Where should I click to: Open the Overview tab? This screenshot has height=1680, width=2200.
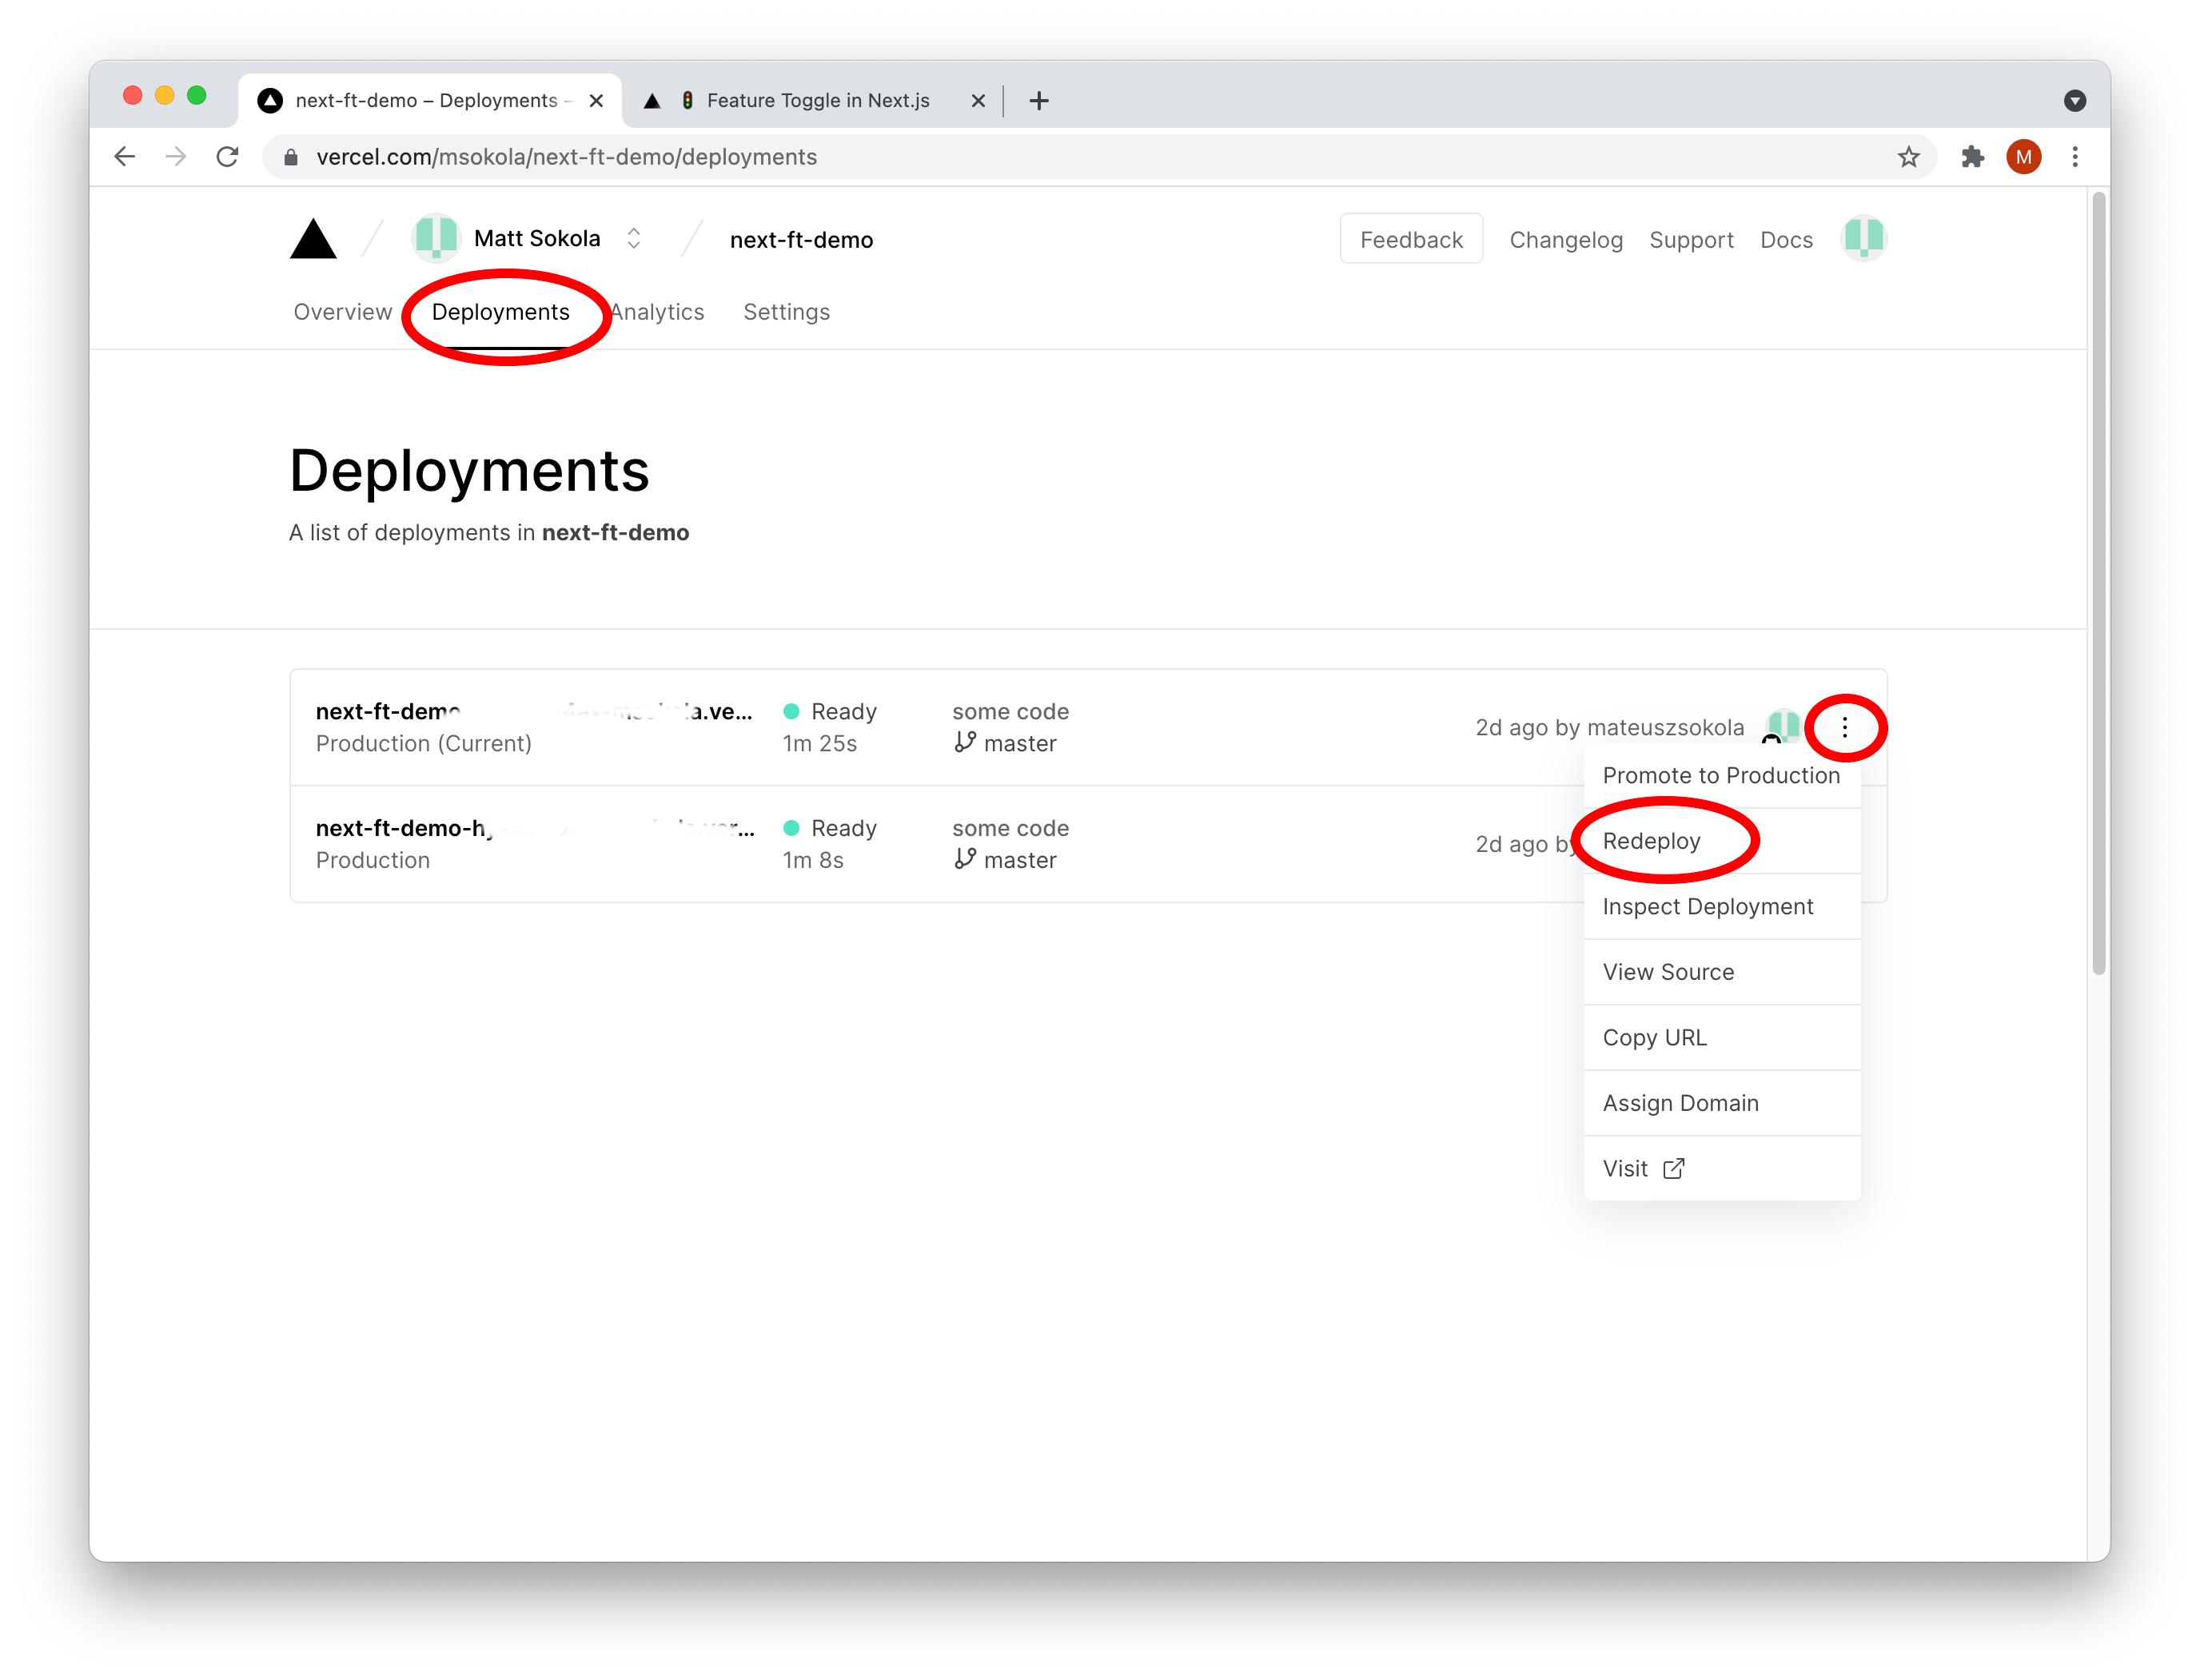343,312
